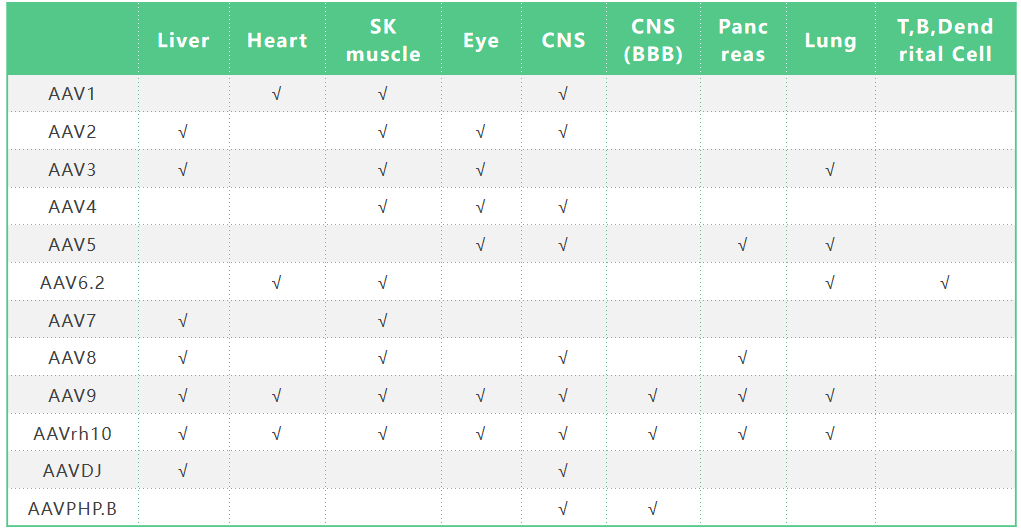This screenshot has height=528, width=1021.
Task: Select AAV3 checkmark in Lung column
Action: click(x=830, y=170)
